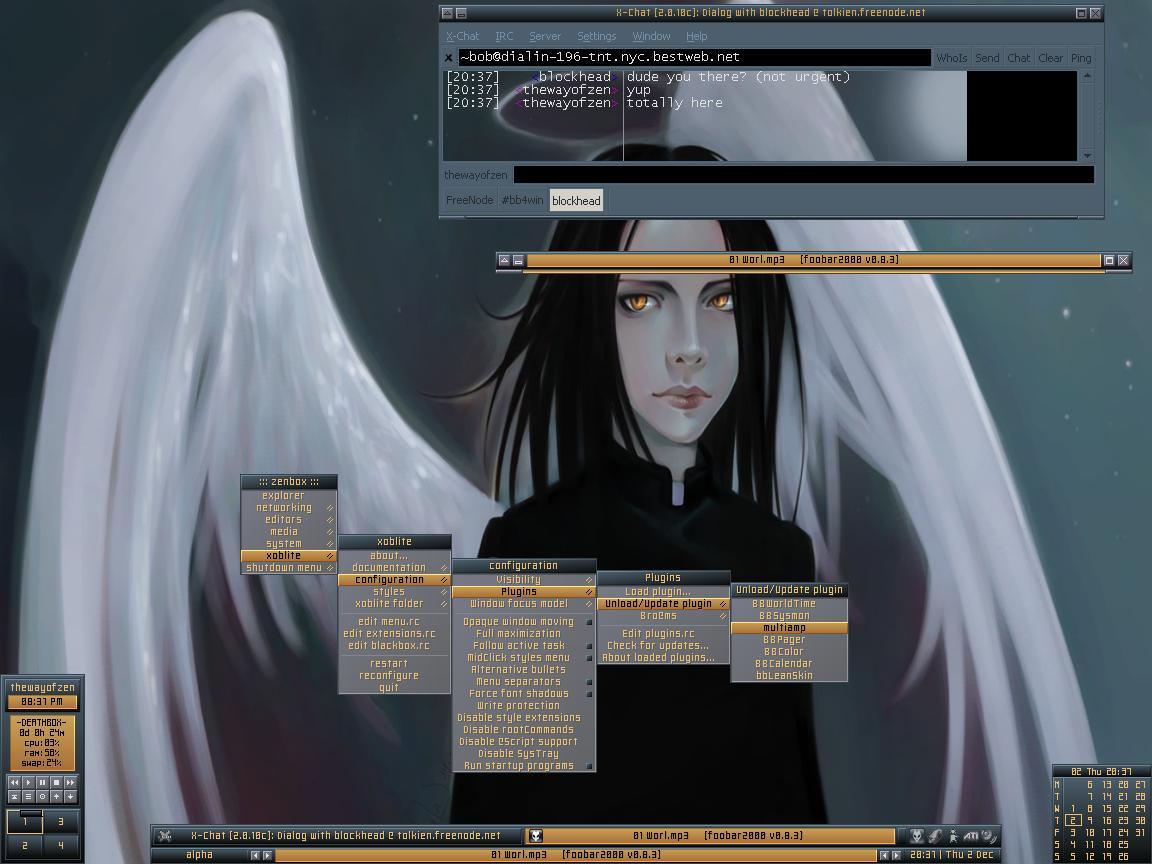Switch to workspace 3 in the pager
This screenshot has height=864, width=1152.
pos(61,822)
